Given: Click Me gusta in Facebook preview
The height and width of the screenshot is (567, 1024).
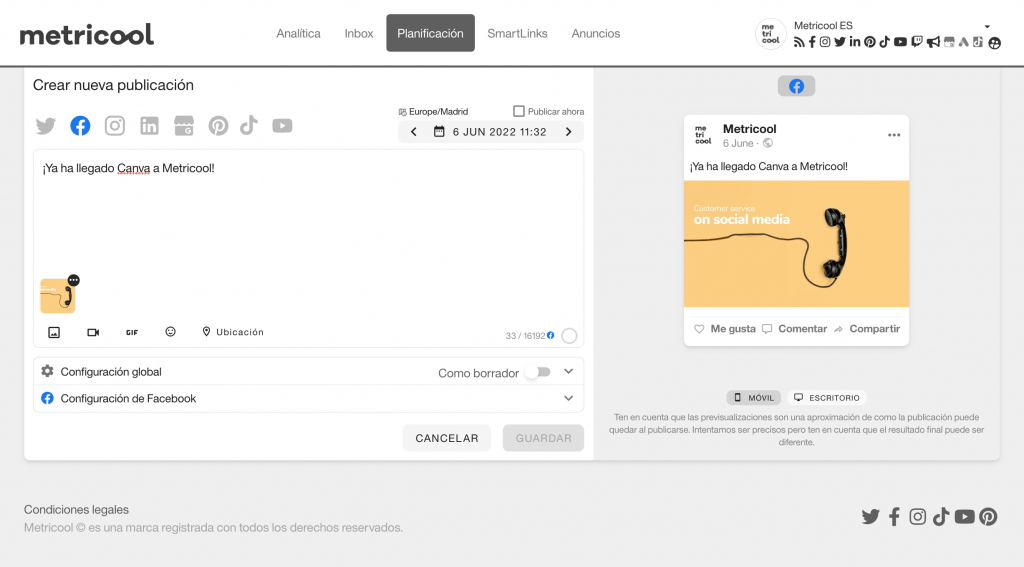Looking at the screenshot, I should click(725, 329).
